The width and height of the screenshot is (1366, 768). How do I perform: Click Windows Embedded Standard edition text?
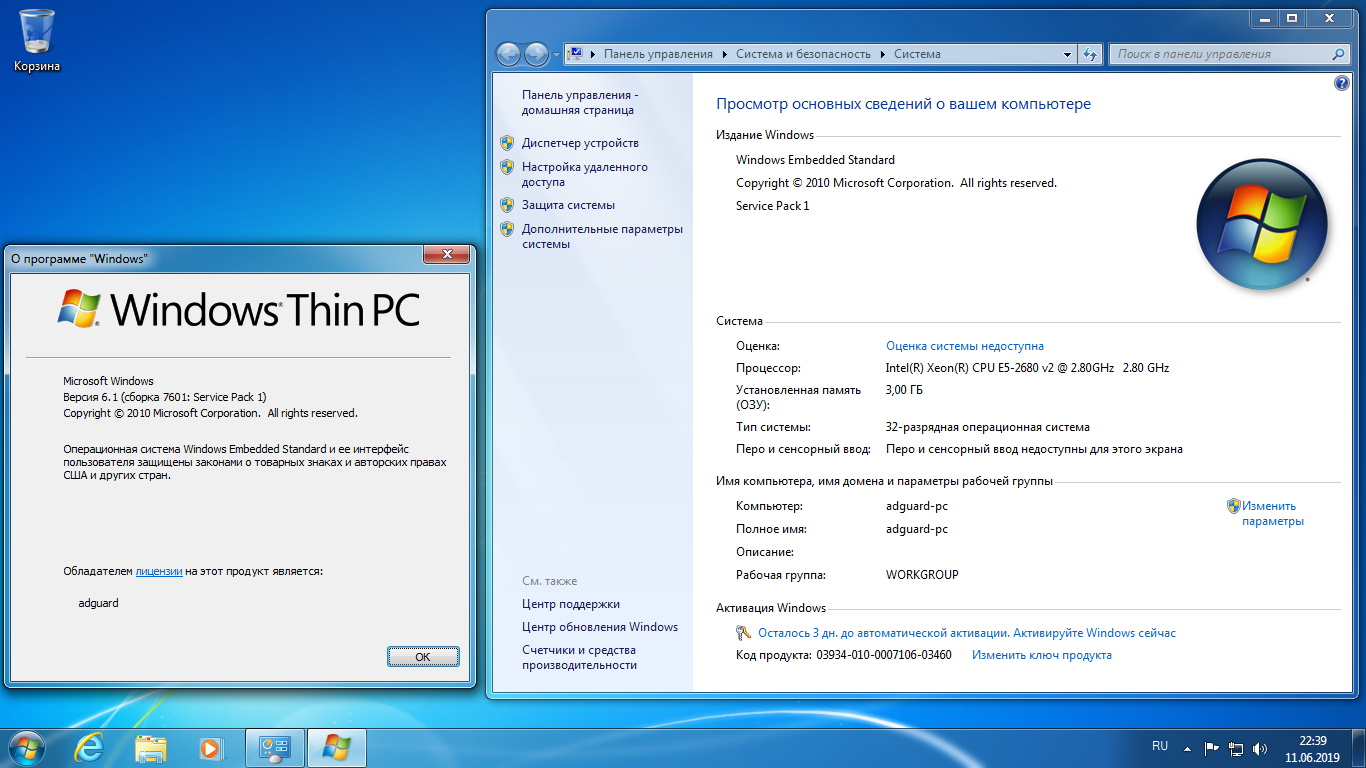[x=815, y=160]
